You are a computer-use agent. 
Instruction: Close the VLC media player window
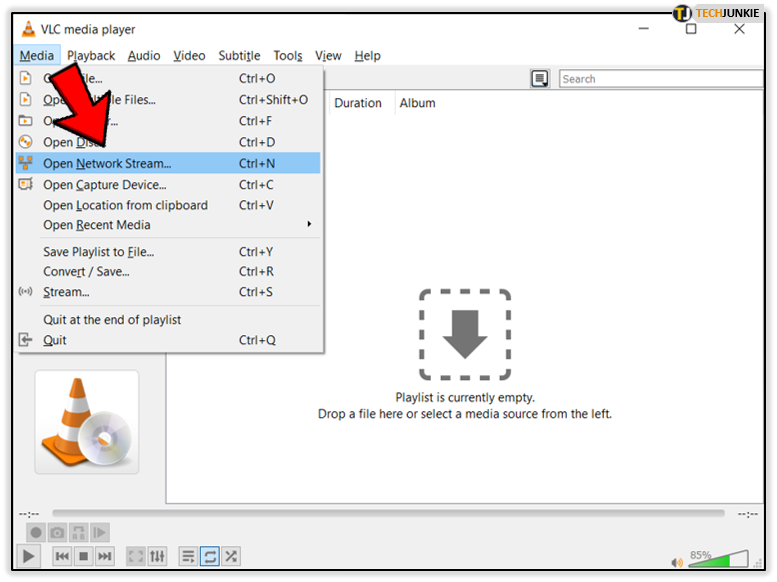point(739,29)
